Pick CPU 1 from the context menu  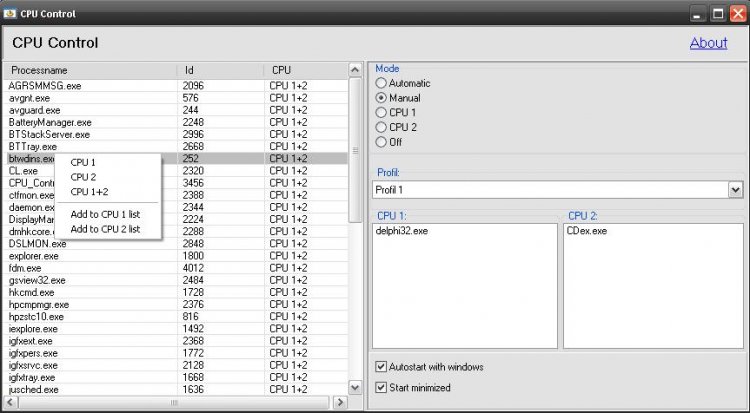pos(83,162)
